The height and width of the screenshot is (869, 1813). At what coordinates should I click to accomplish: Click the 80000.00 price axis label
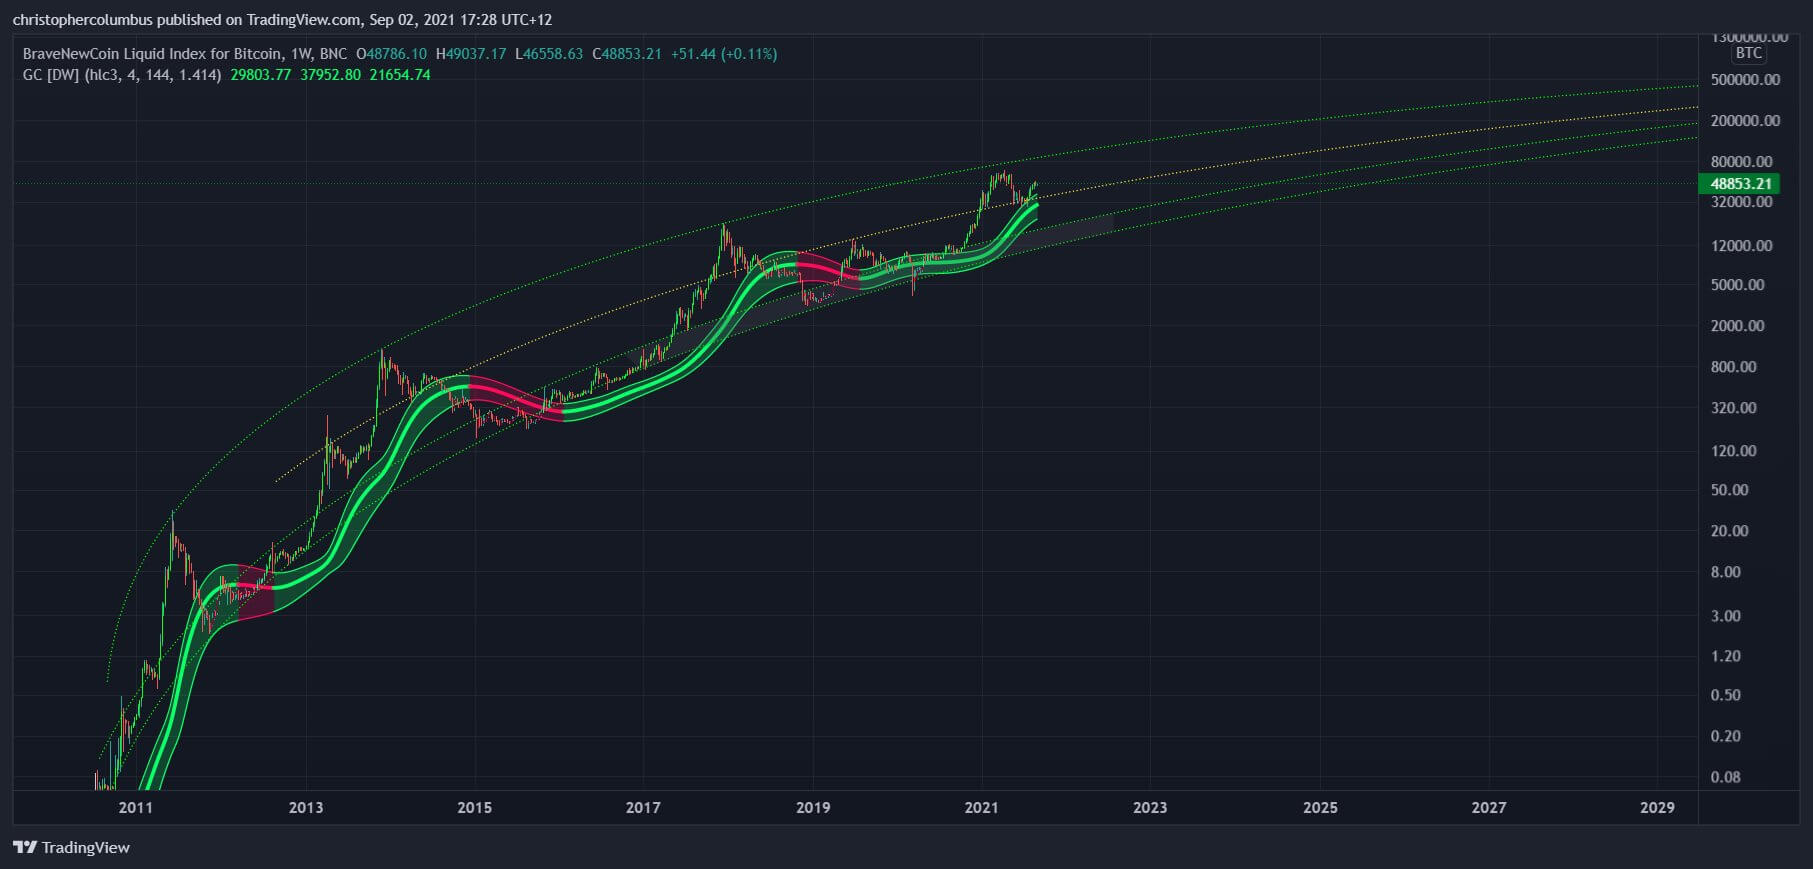click(x=1741, y=161)
